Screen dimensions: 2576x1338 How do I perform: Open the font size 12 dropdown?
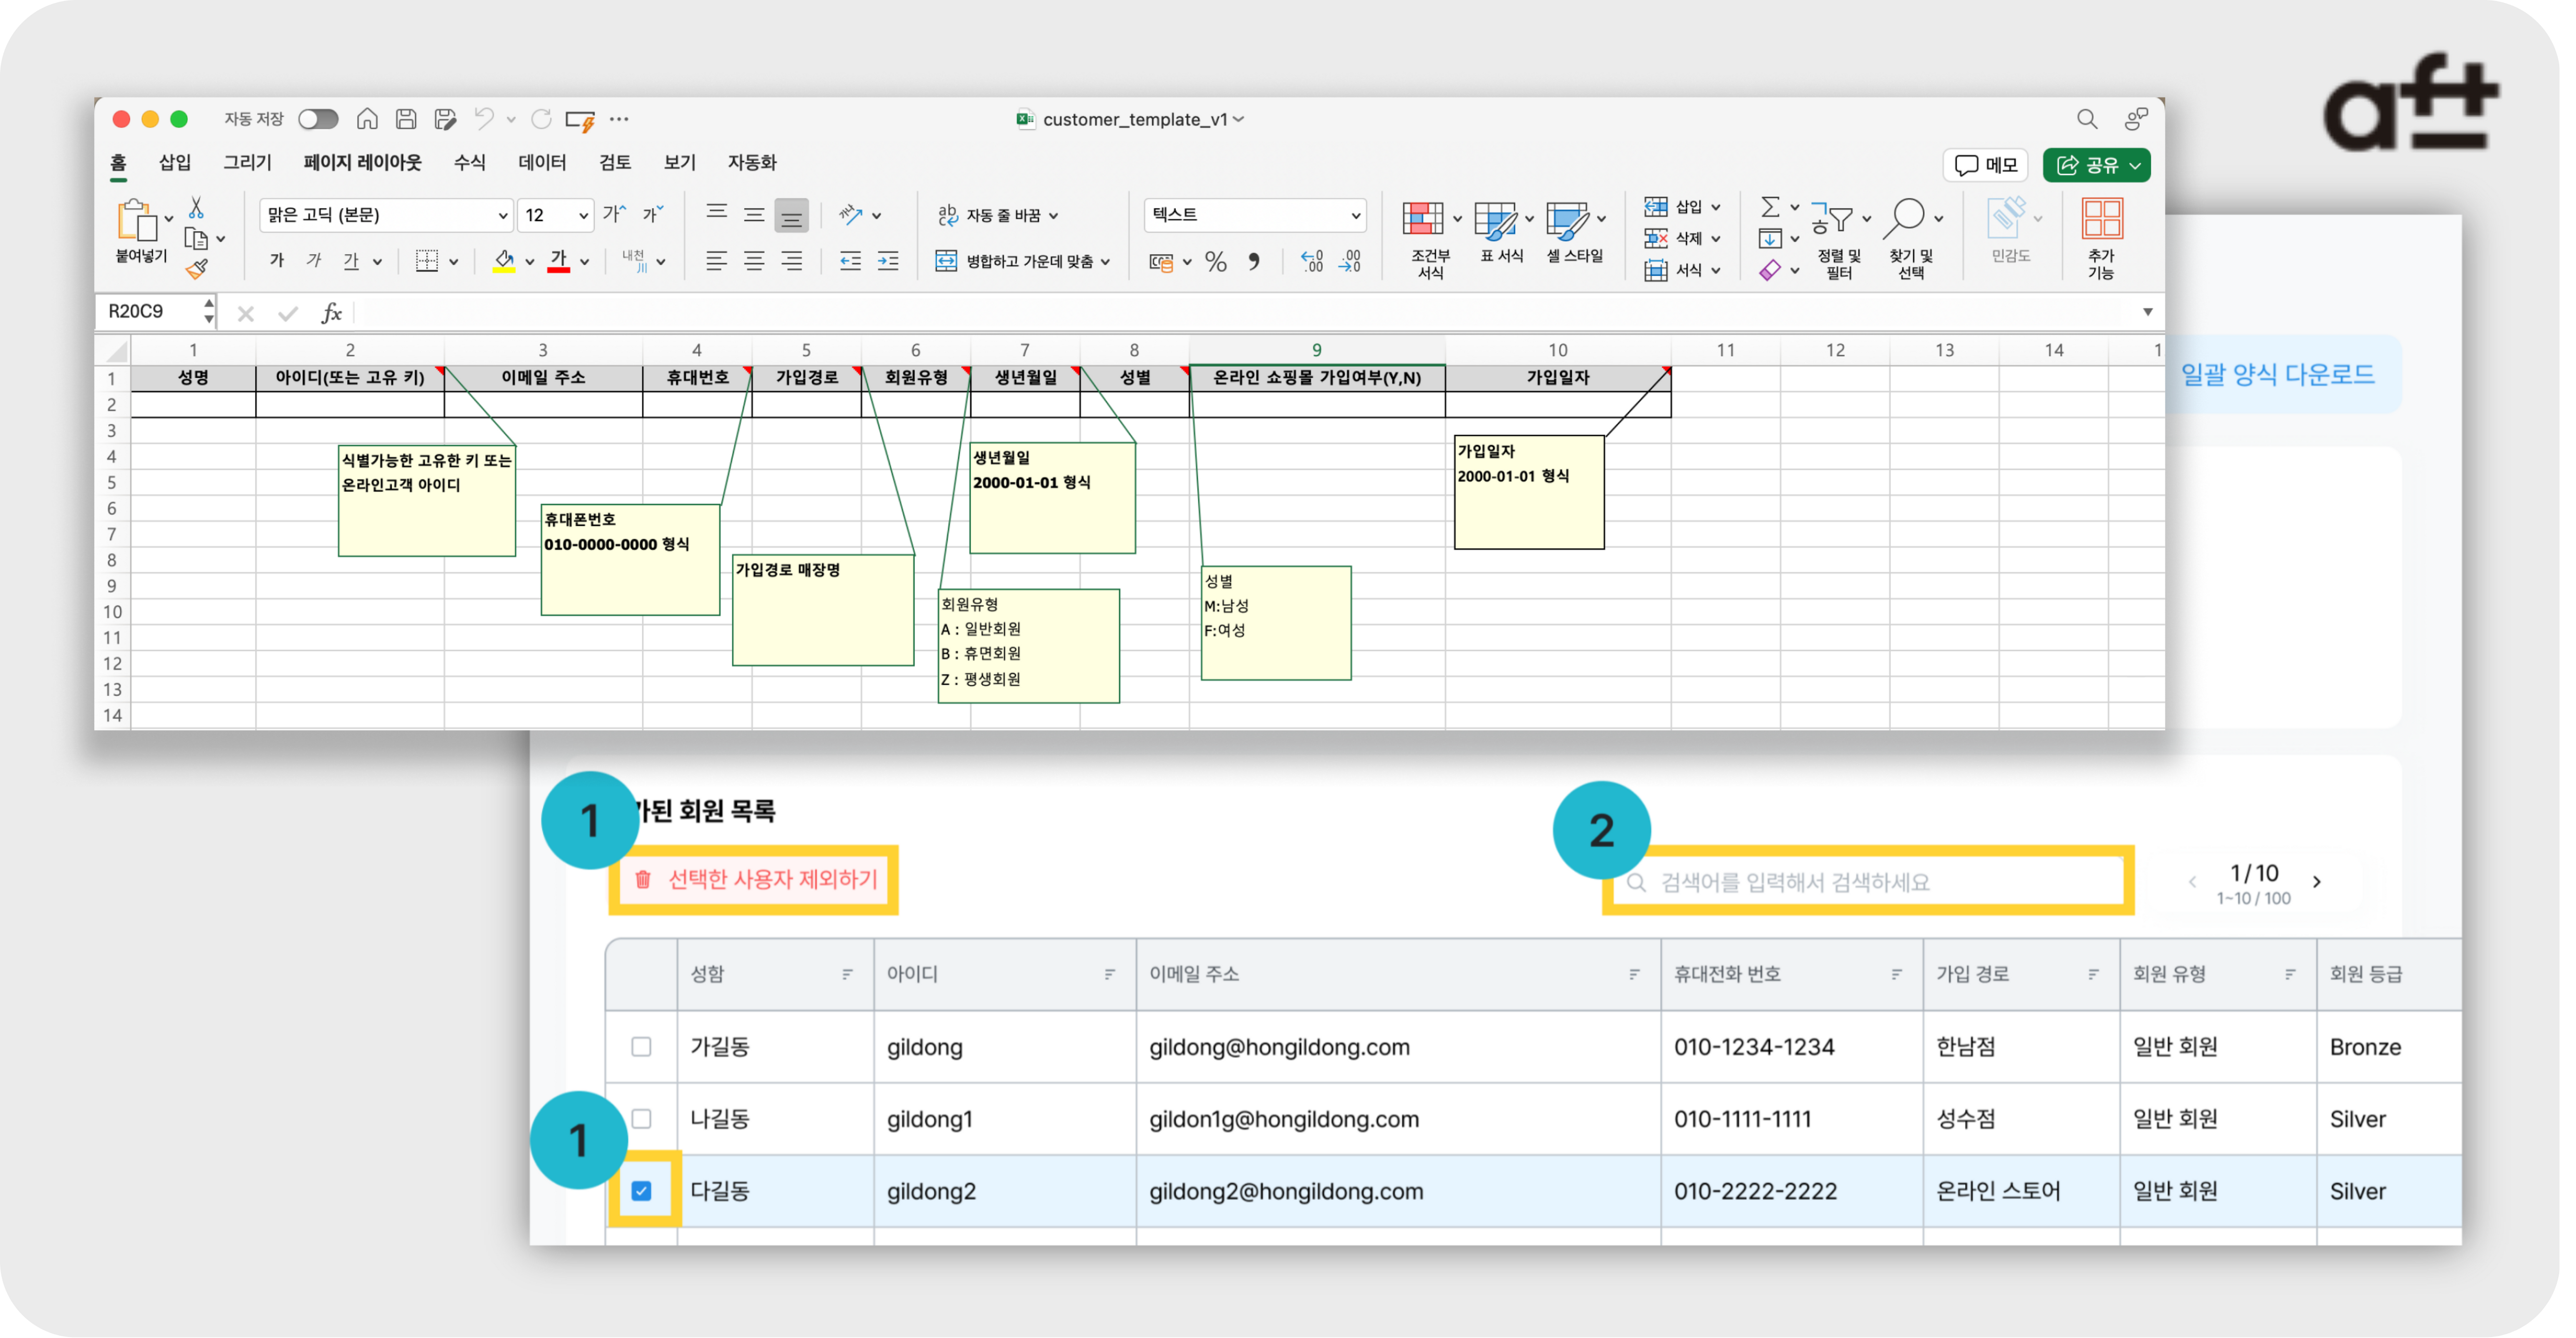(x=583, y=215)
